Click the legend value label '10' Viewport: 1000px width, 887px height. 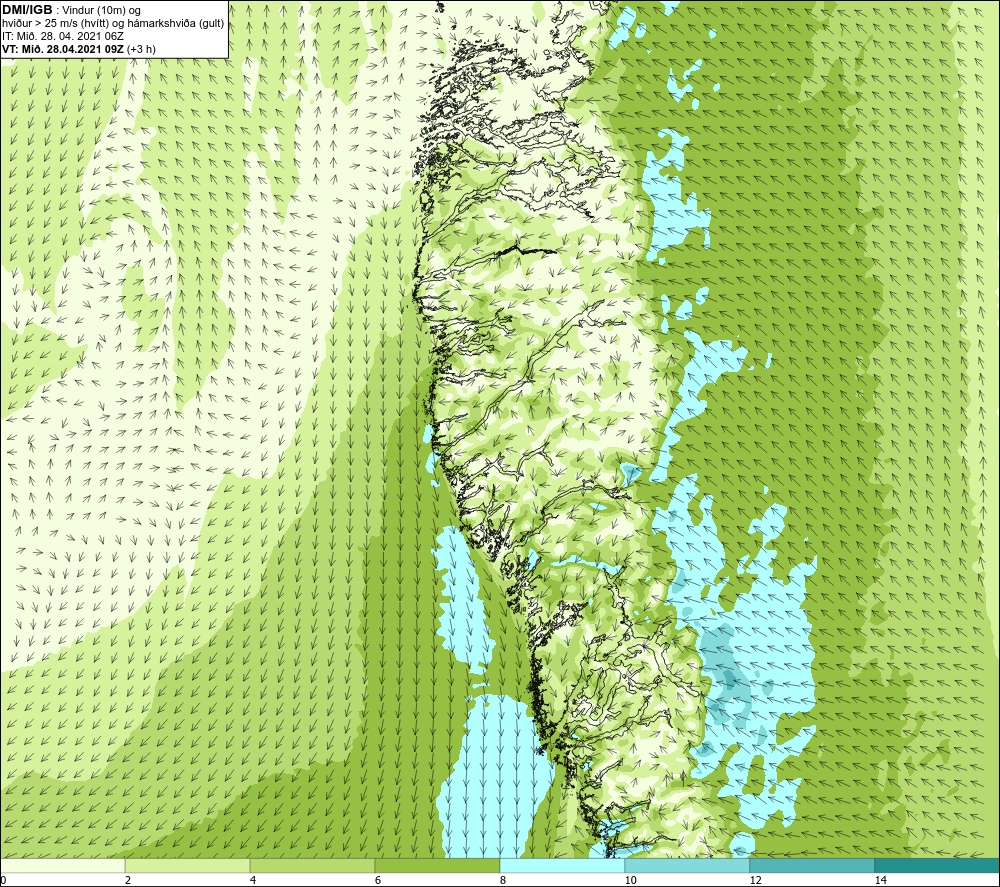[630, 881]
